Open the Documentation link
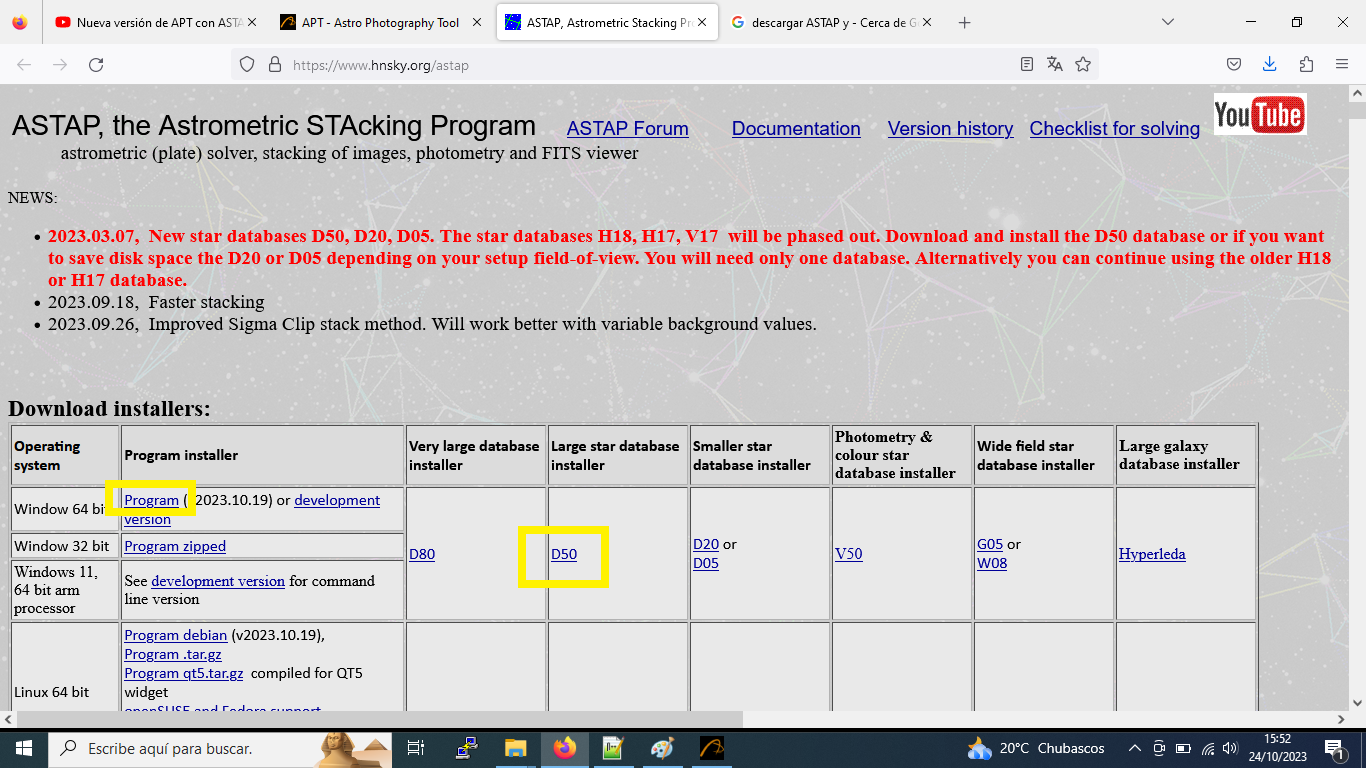 (796, 129)
